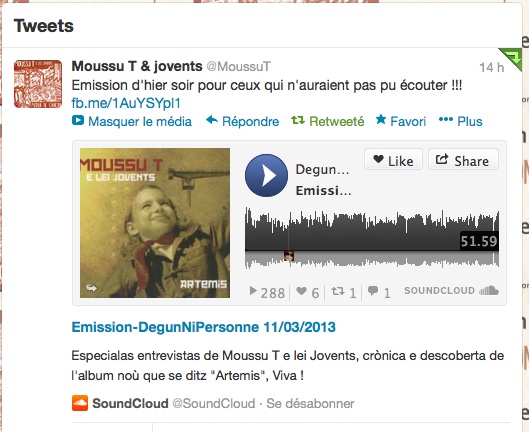Click the player's repost count icon
529x432 pixels.
tap(338, 291)
